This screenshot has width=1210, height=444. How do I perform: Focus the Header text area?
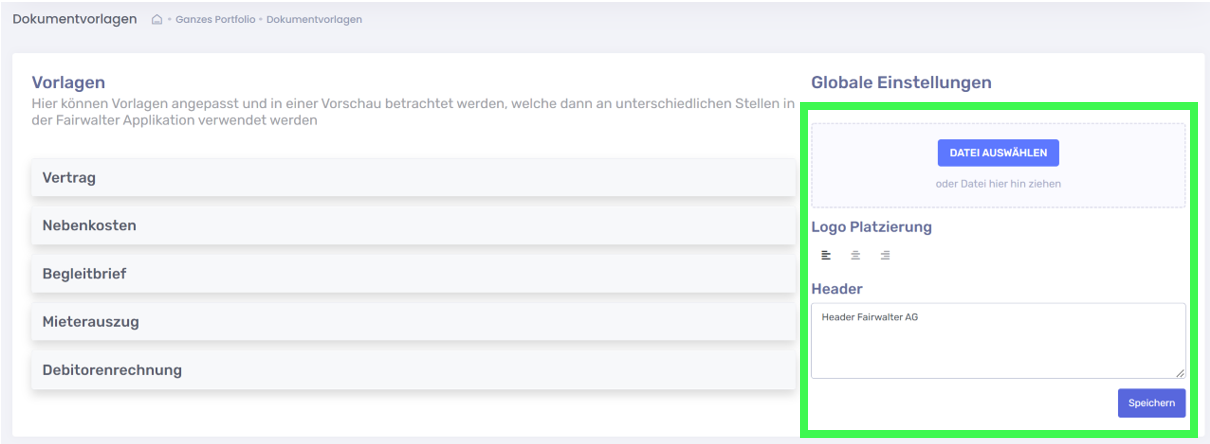coord(998,341)
